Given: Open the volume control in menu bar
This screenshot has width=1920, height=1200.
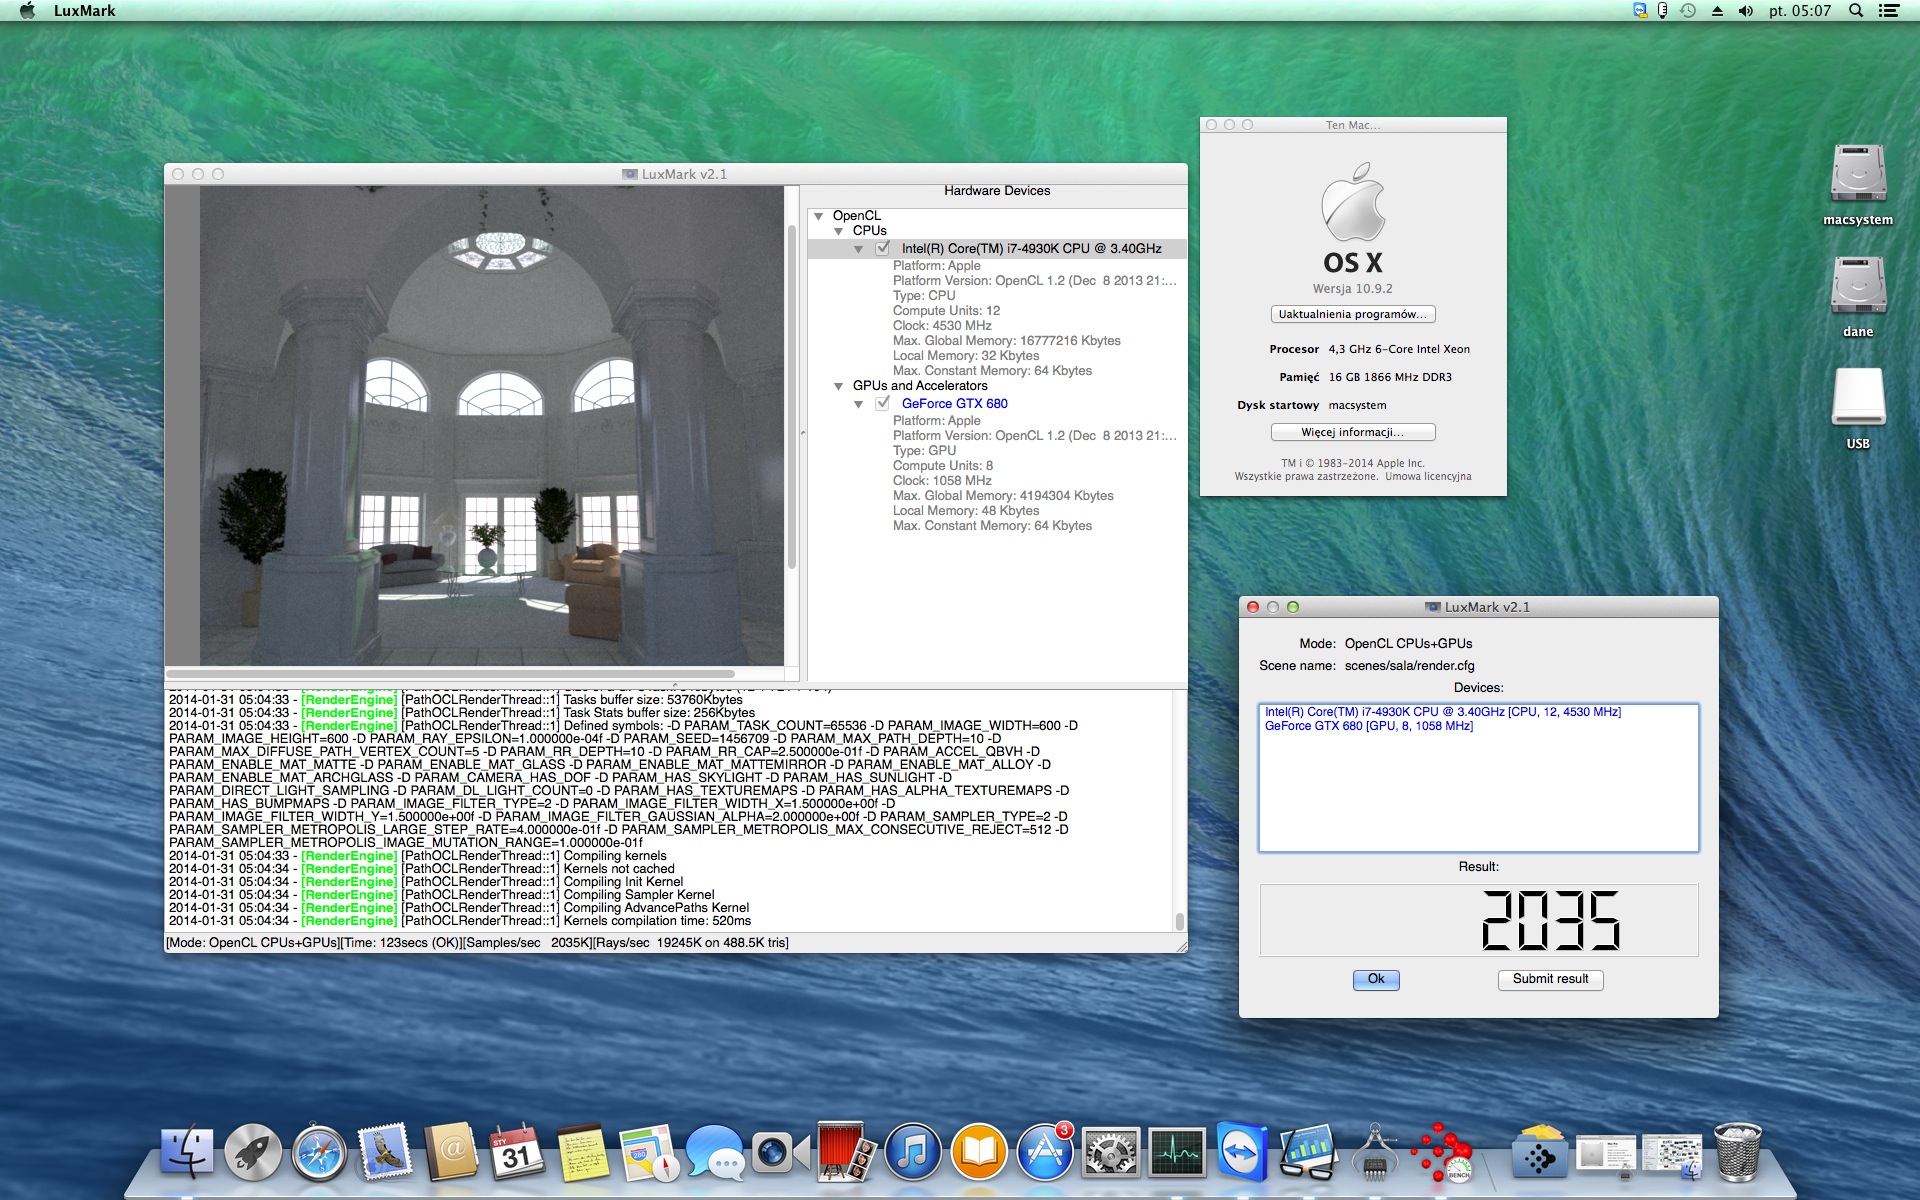Looking at the screenshot, I should click(x=1746, y=11).
